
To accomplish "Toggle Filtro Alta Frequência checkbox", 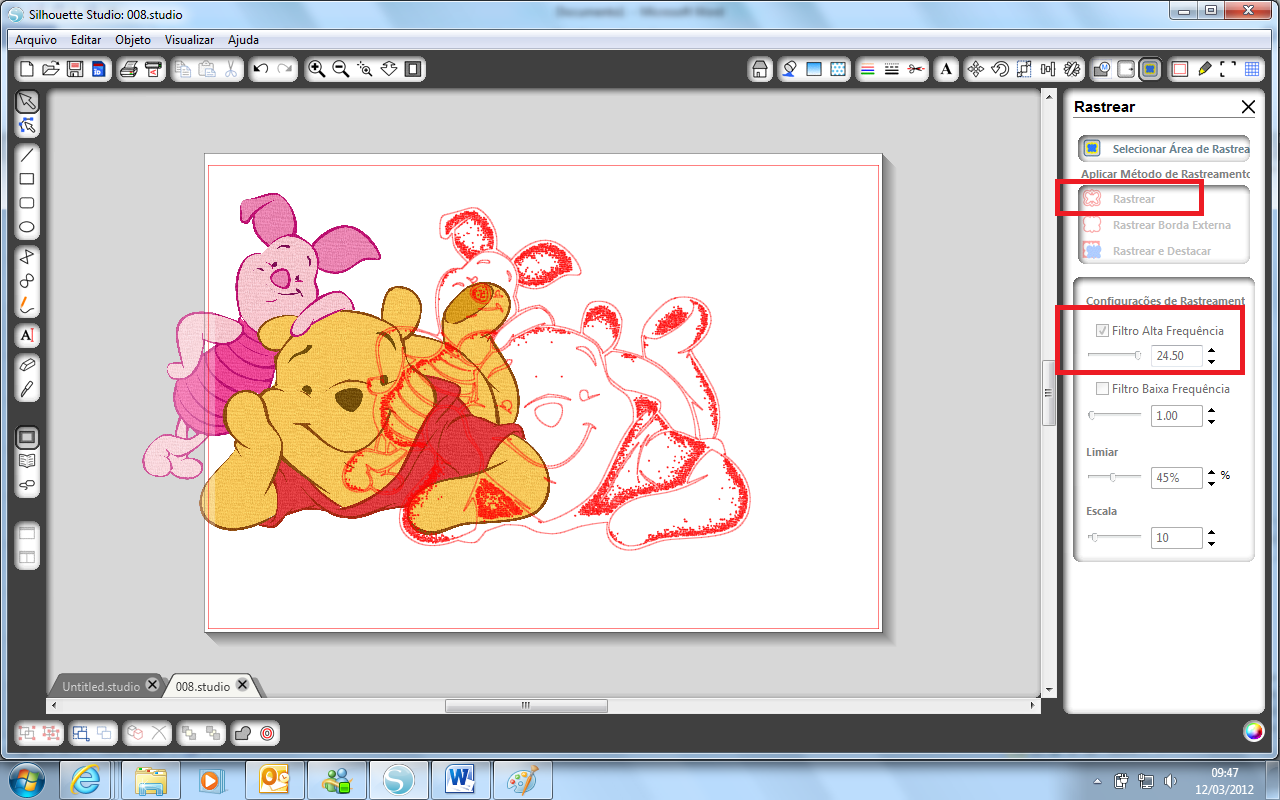I will pyautogui.click(x=1102, y=331).
